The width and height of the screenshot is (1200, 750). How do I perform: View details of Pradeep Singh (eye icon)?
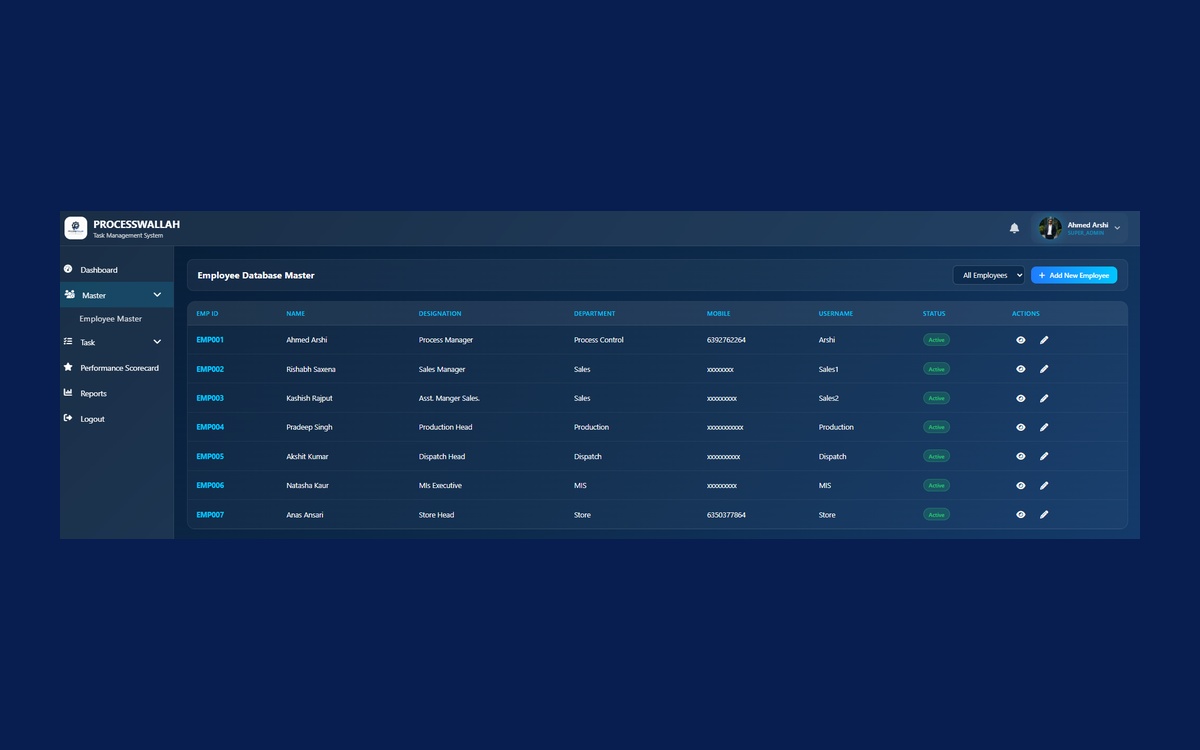coord(1021,427)
